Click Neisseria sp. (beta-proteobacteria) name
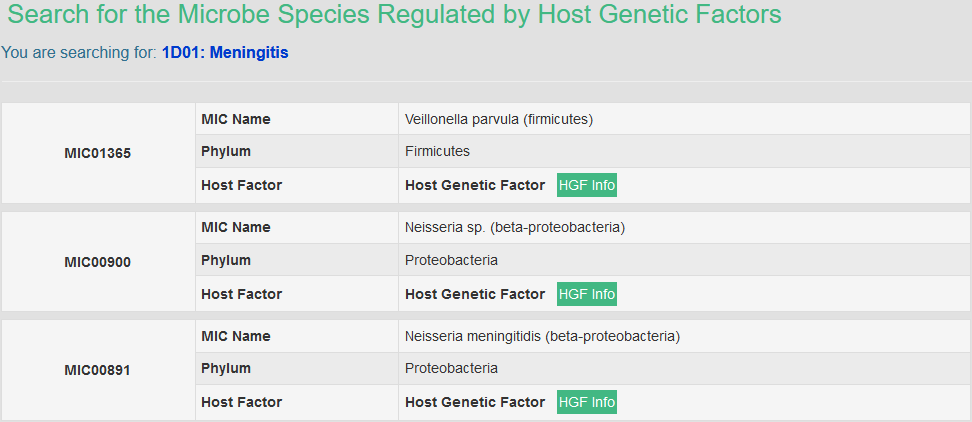Image resolution: width=972 pixels, height=422 pixels. point(514,227)
